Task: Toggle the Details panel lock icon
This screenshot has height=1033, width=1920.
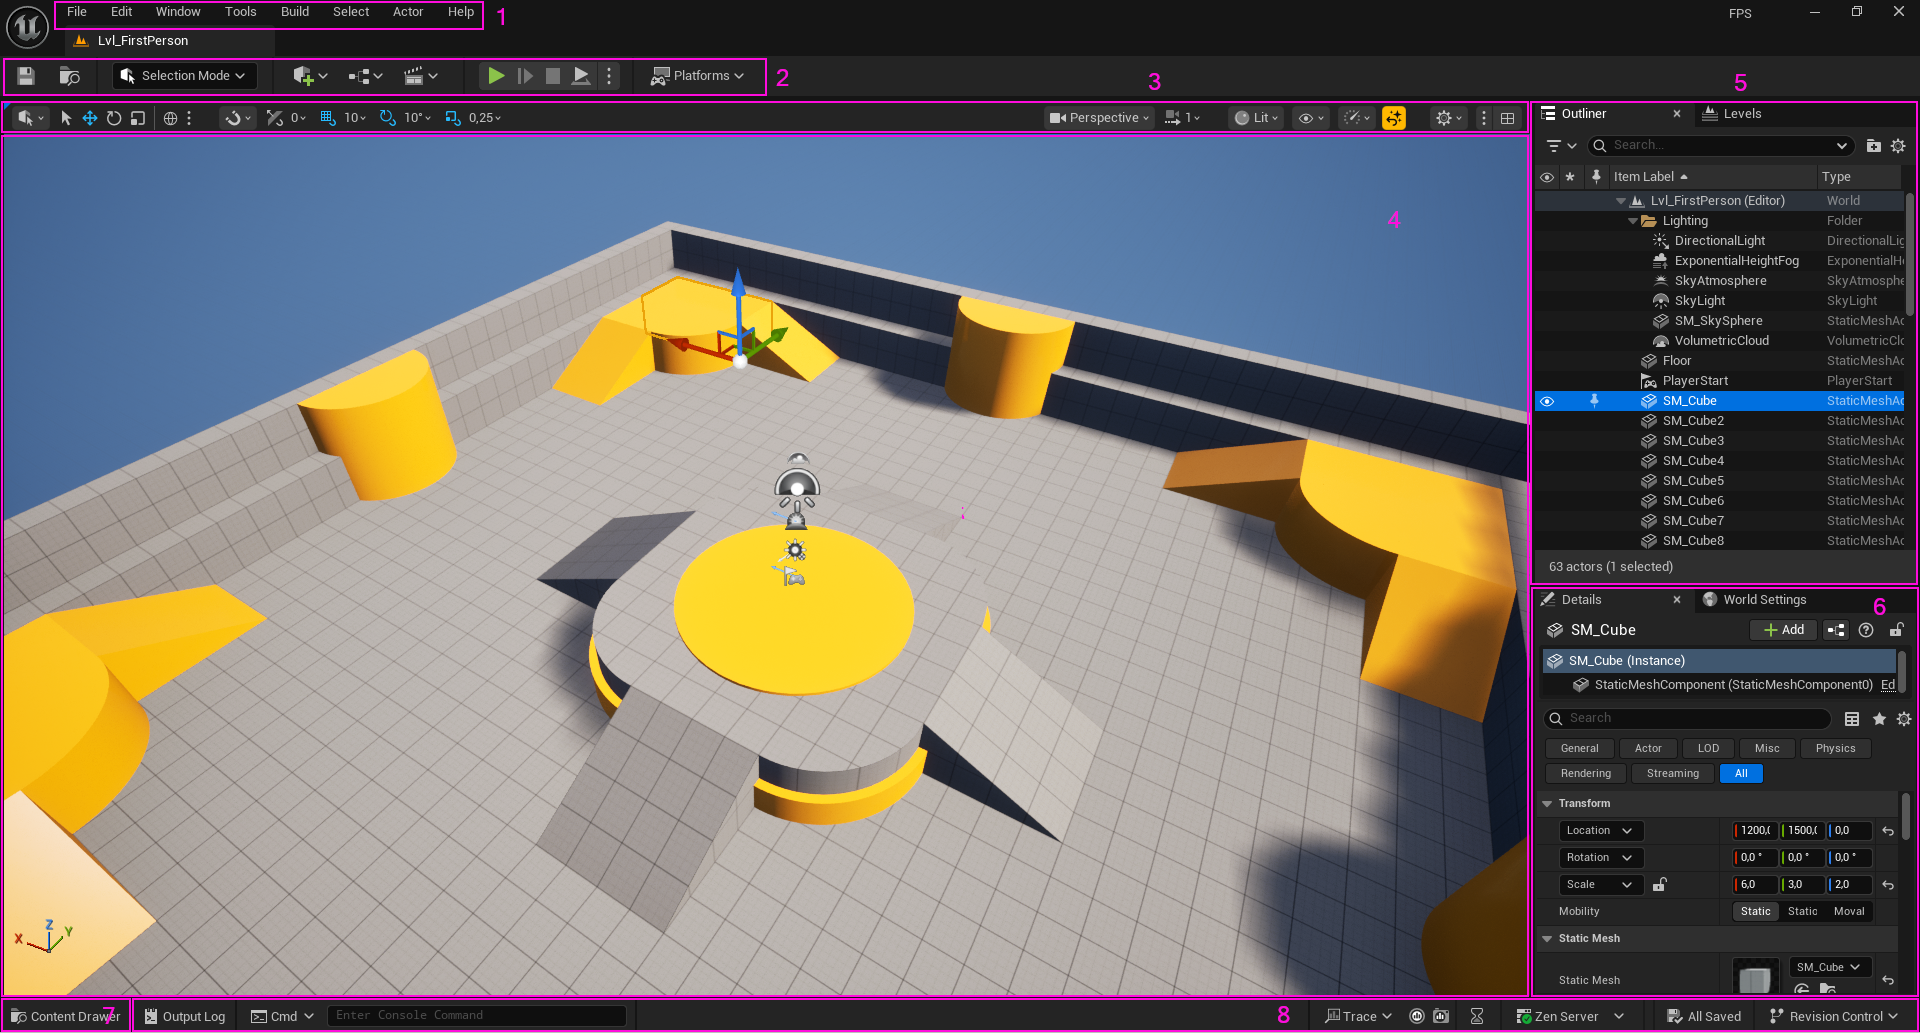Action: point(1896,630)
